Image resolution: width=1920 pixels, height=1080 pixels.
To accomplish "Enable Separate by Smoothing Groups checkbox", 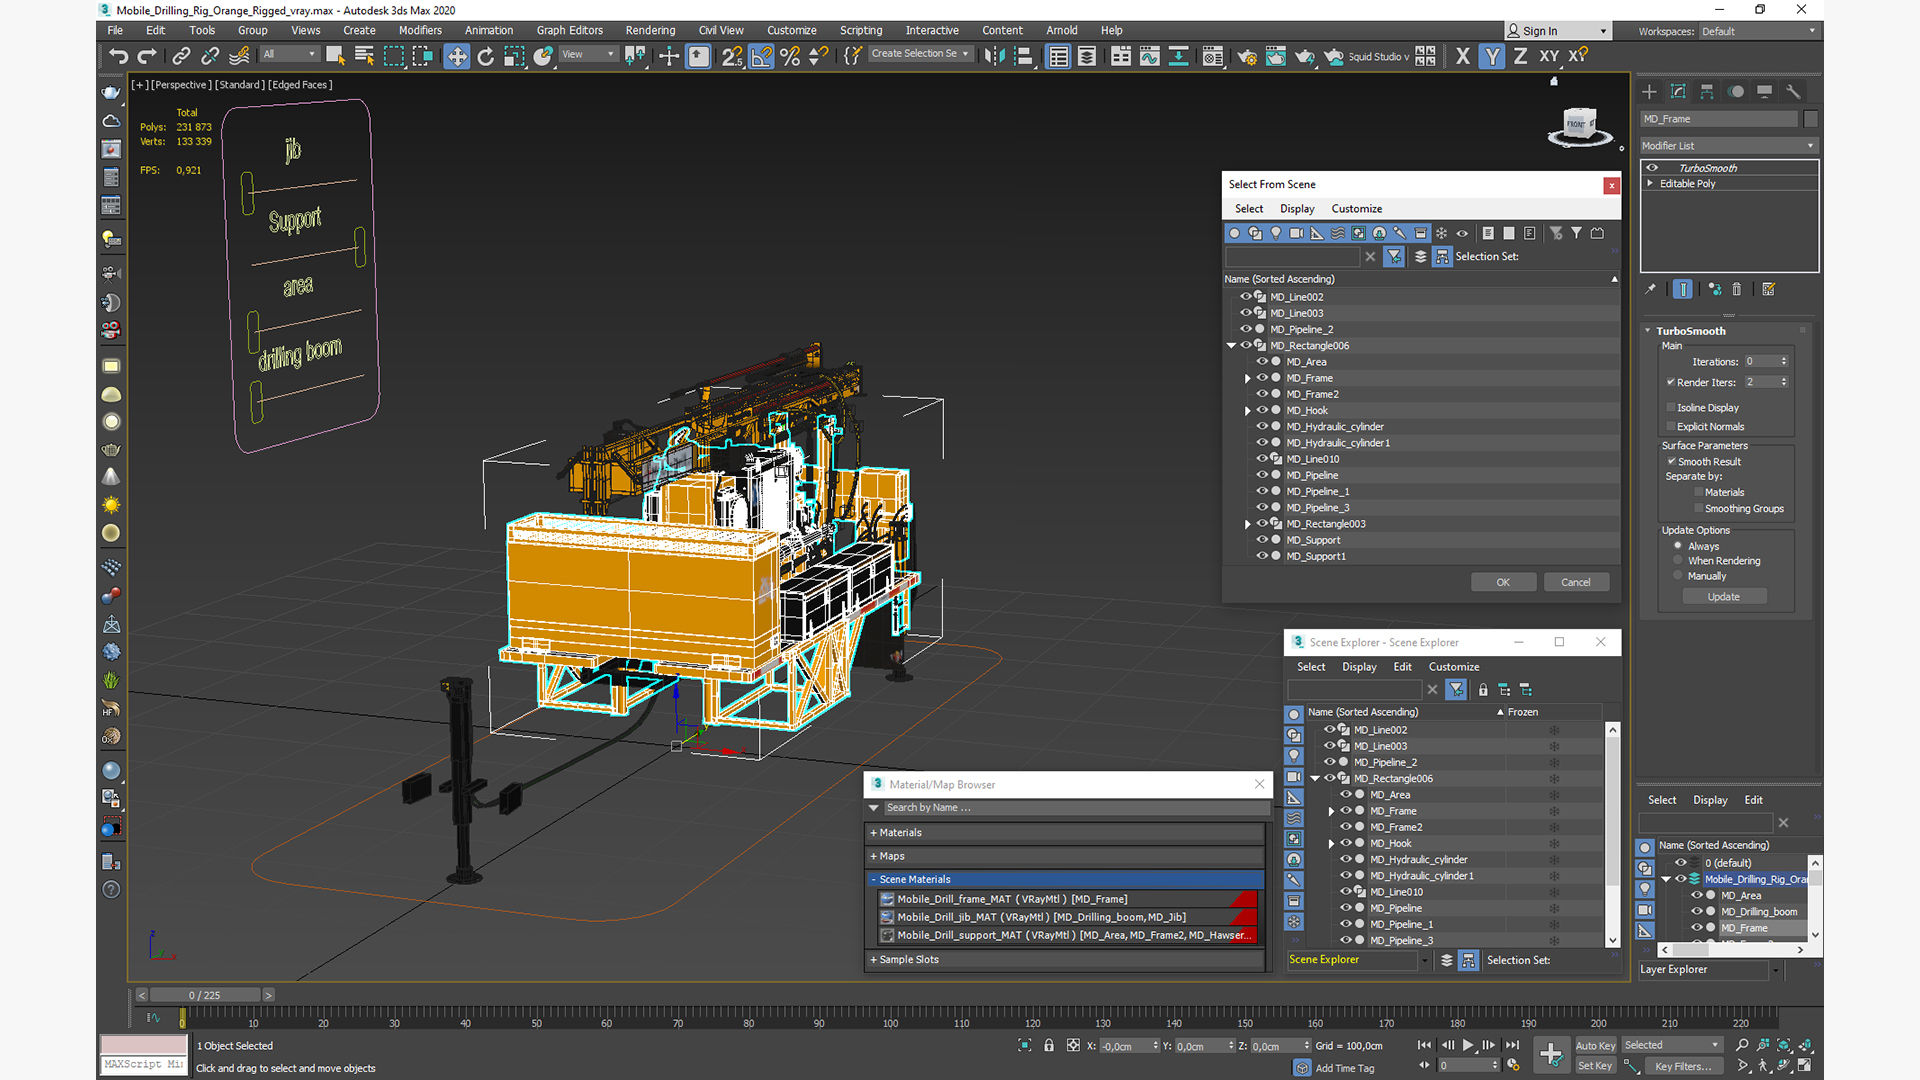I will [1698, 508].
